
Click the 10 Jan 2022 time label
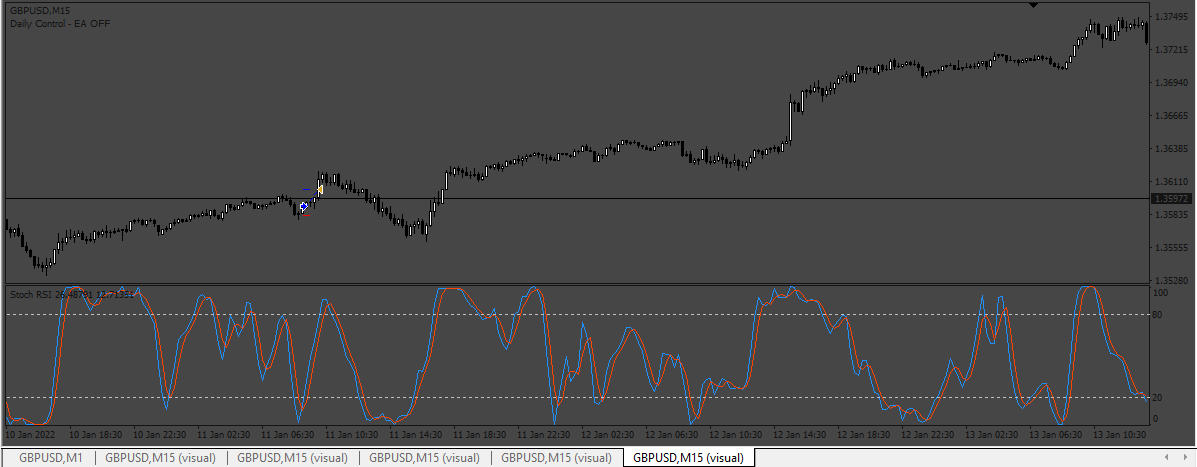(31, 434)
